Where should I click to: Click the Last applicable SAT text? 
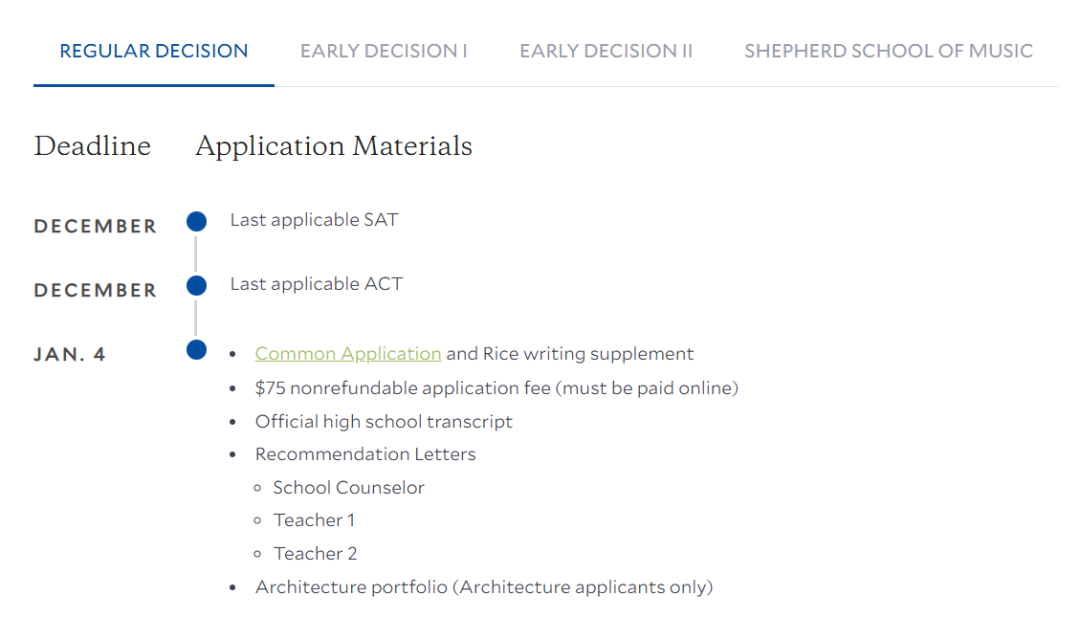pyautogui.click(x=314, y=220)
